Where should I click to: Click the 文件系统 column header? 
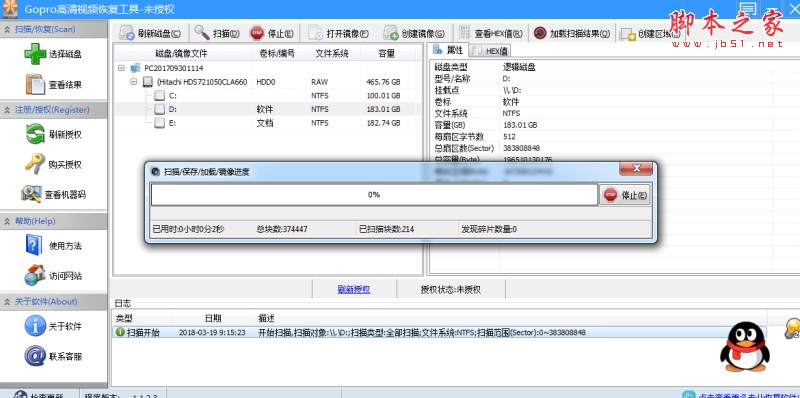(x=333, y=53)
